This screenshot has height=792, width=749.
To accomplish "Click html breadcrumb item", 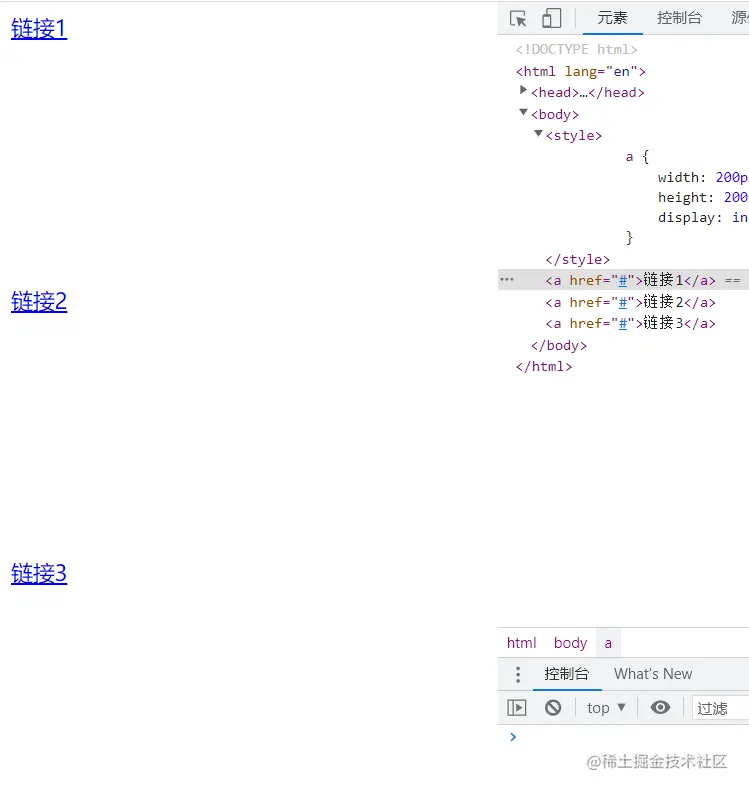I will click(521, 643).
